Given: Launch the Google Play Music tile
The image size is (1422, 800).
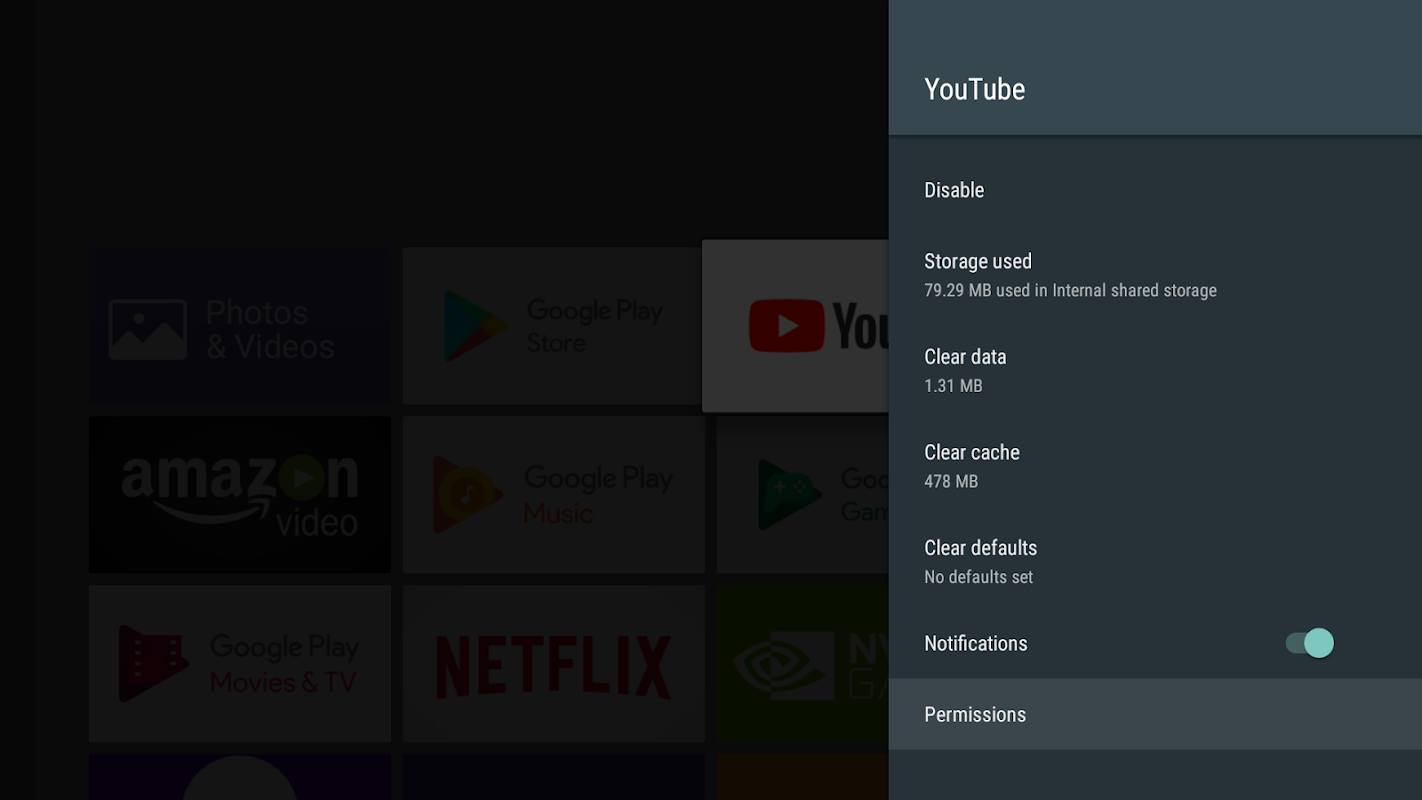Looking at the screenshot, I should [554, 495].
